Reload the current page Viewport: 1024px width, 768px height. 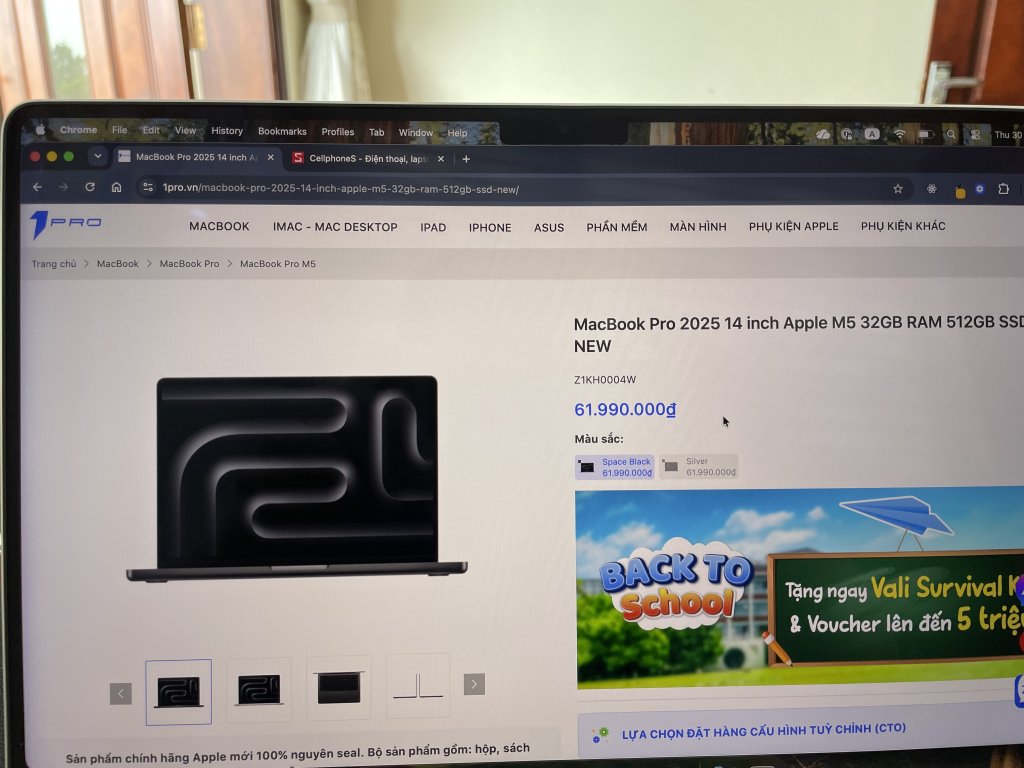(90, 187)
